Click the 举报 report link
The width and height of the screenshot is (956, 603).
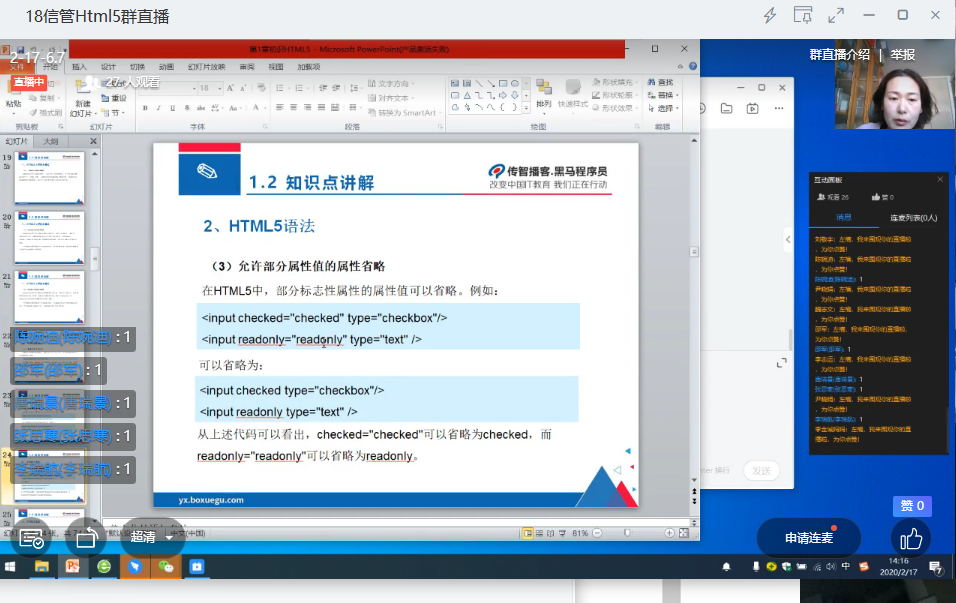click(903, 55)
